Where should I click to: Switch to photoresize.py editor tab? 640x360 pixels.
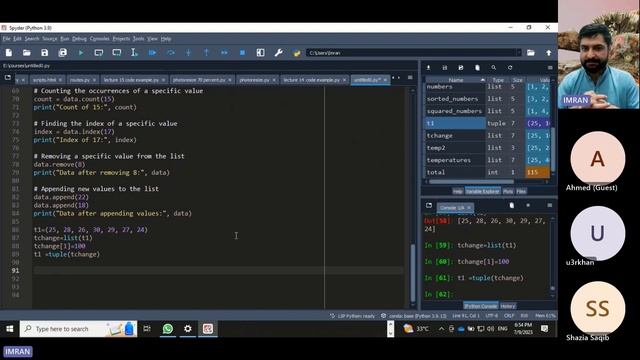[255, 80]
